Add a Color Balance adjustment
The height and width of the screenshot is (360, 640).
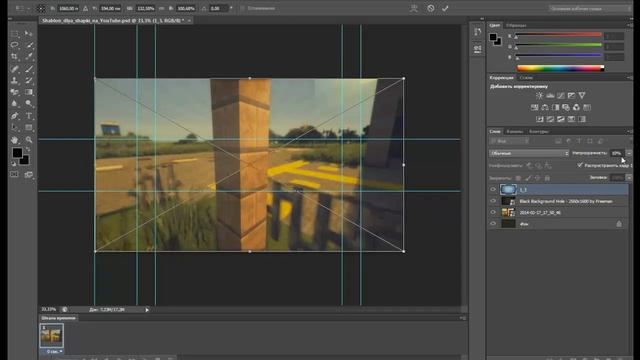click(545, 107)
